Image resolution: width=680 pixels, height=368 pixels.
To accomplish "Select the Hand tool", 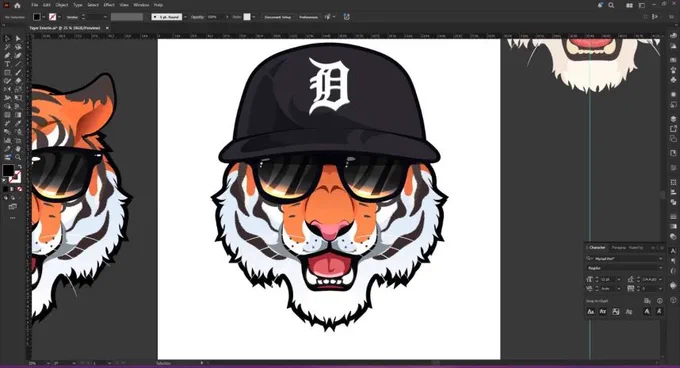I will [x=18, y=148].
